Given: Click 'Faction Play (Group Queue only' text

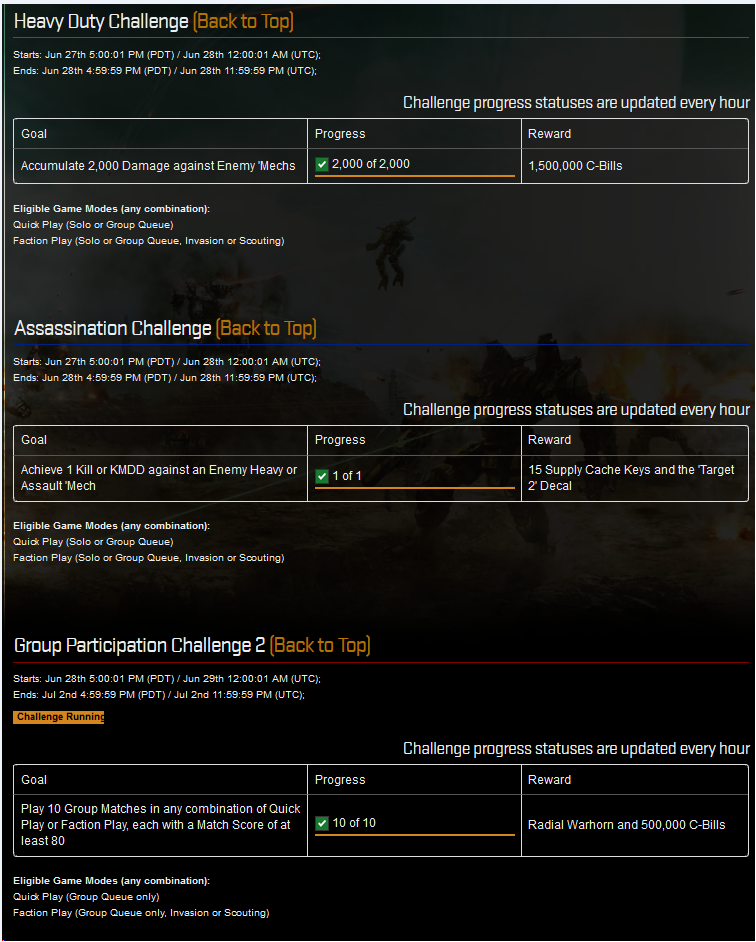Looking at the screenshot, I should (141, 913).
